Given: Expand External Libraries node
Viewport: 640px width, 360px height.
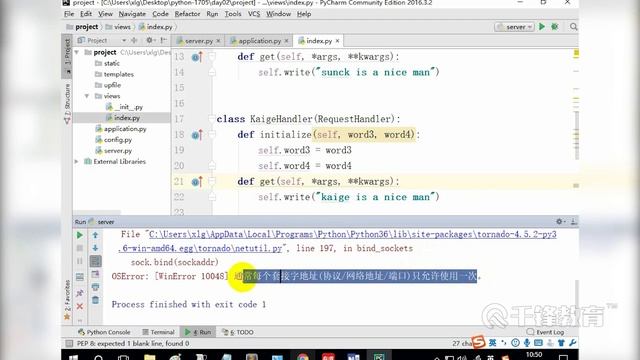Looking at the screenshot, I should coord(77,162).
